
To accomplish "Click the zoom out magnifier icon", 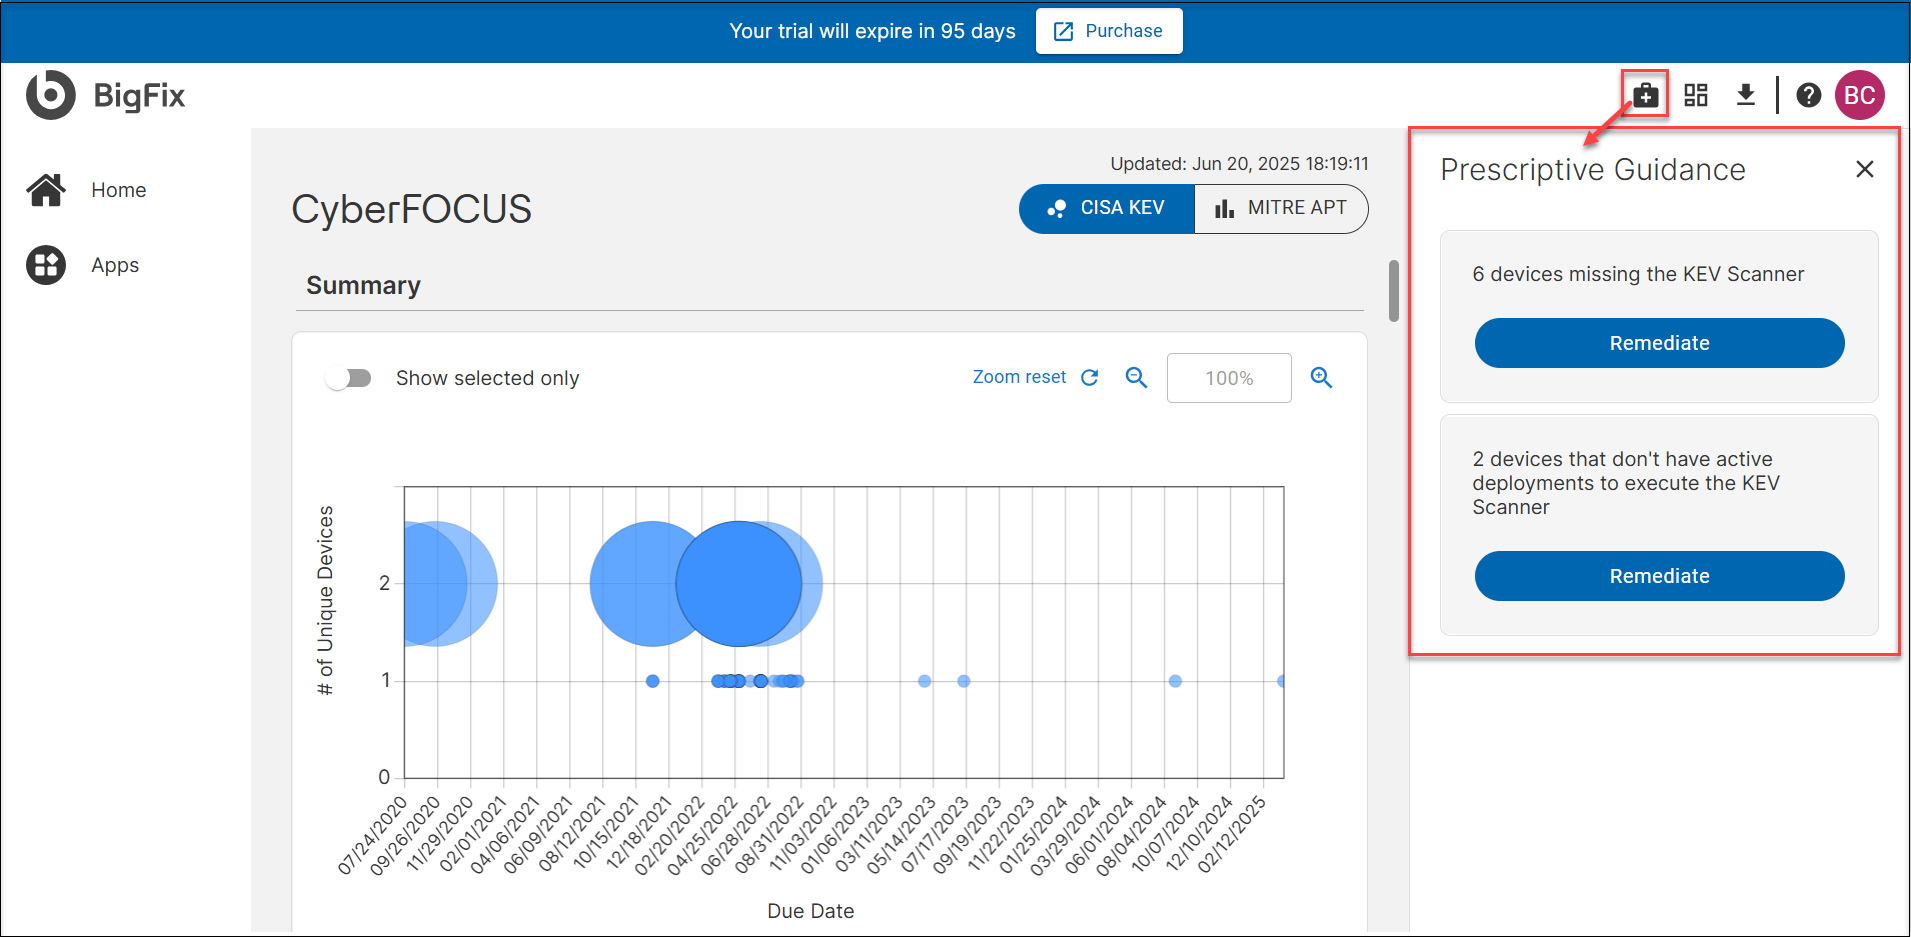I will pyautogui.click(x=1136, y=377).
